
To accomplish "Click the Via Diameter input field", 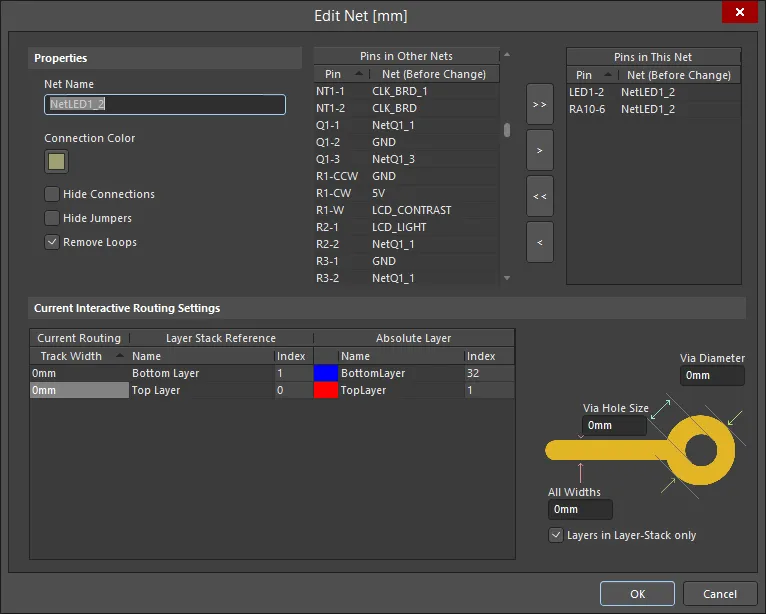I will pyautogui.click(x=712, y=375).
